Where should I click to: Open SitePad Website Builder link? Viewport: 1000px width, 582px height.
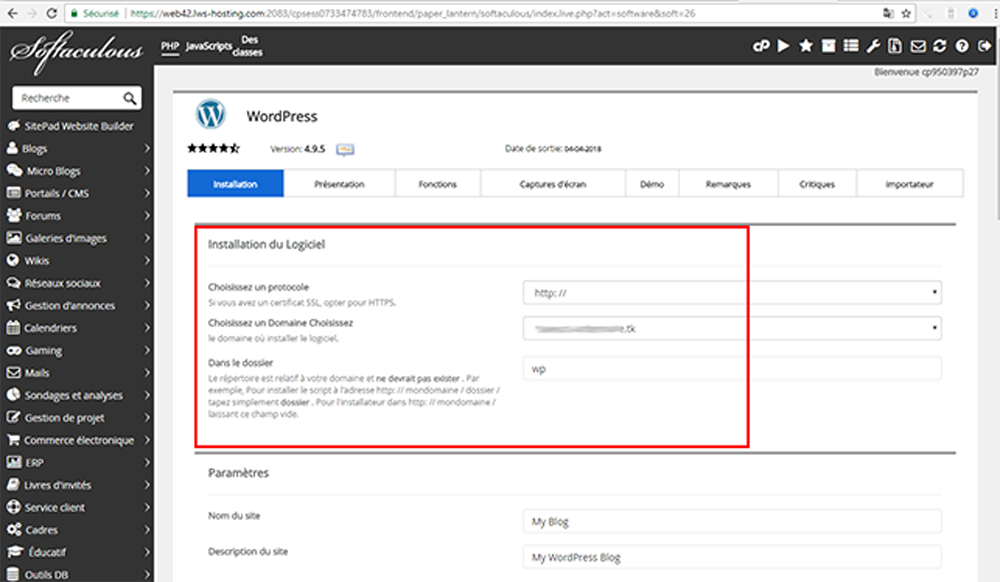coord(79,126)
